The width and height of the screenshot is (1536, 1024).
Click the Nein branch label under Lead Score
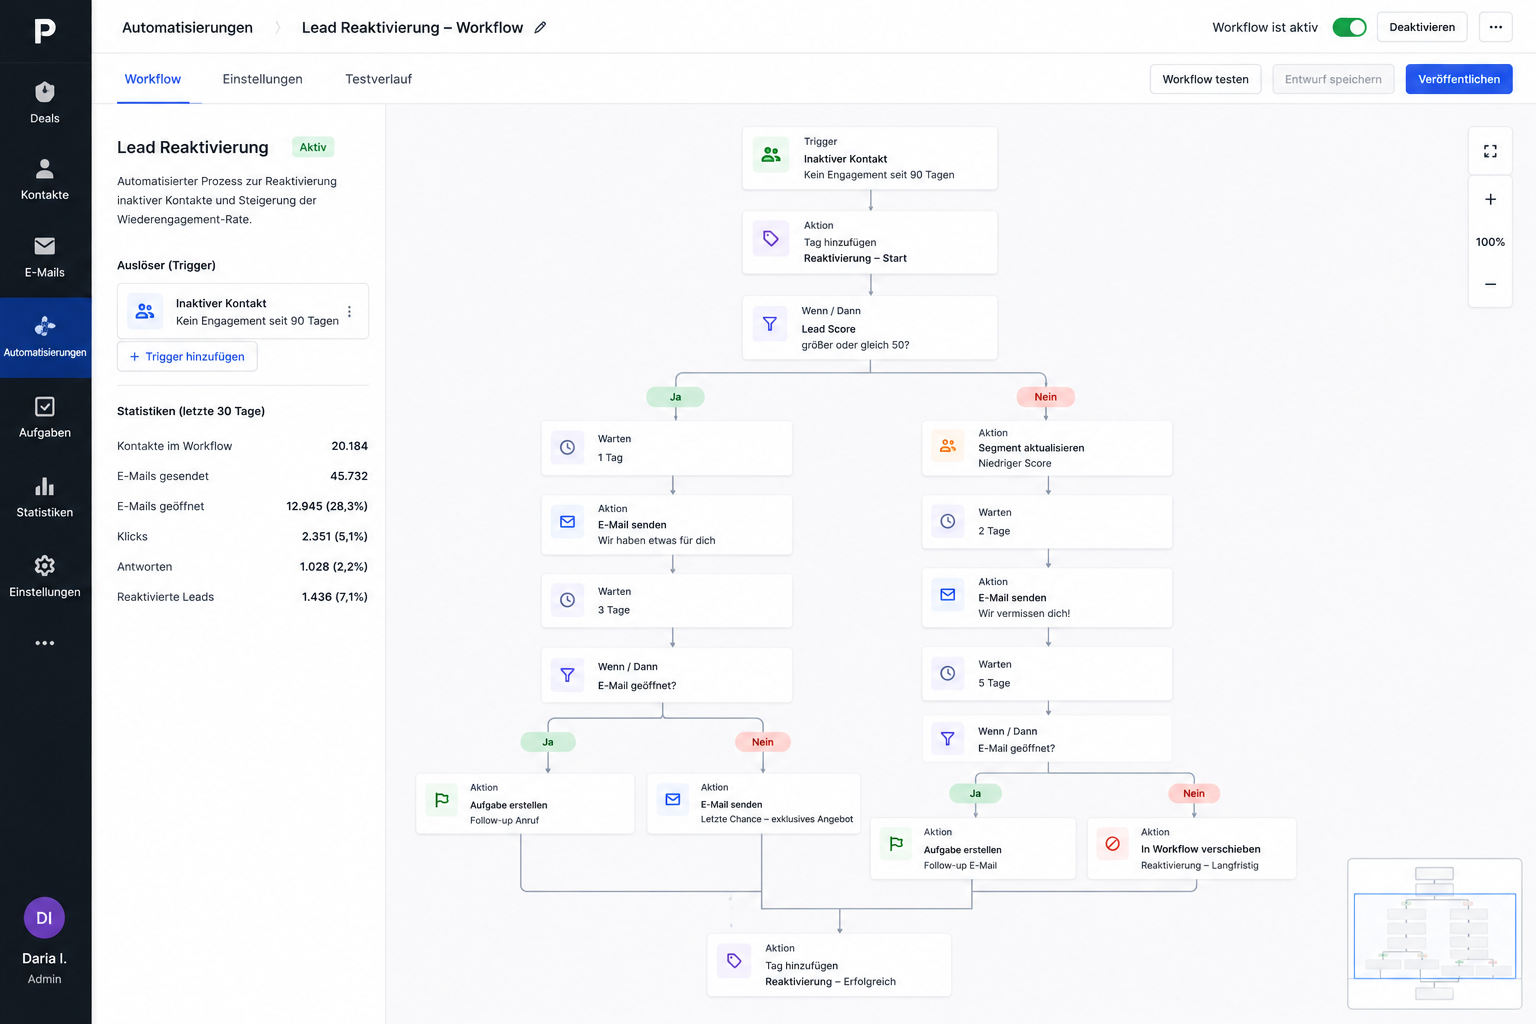[1045, 397]
